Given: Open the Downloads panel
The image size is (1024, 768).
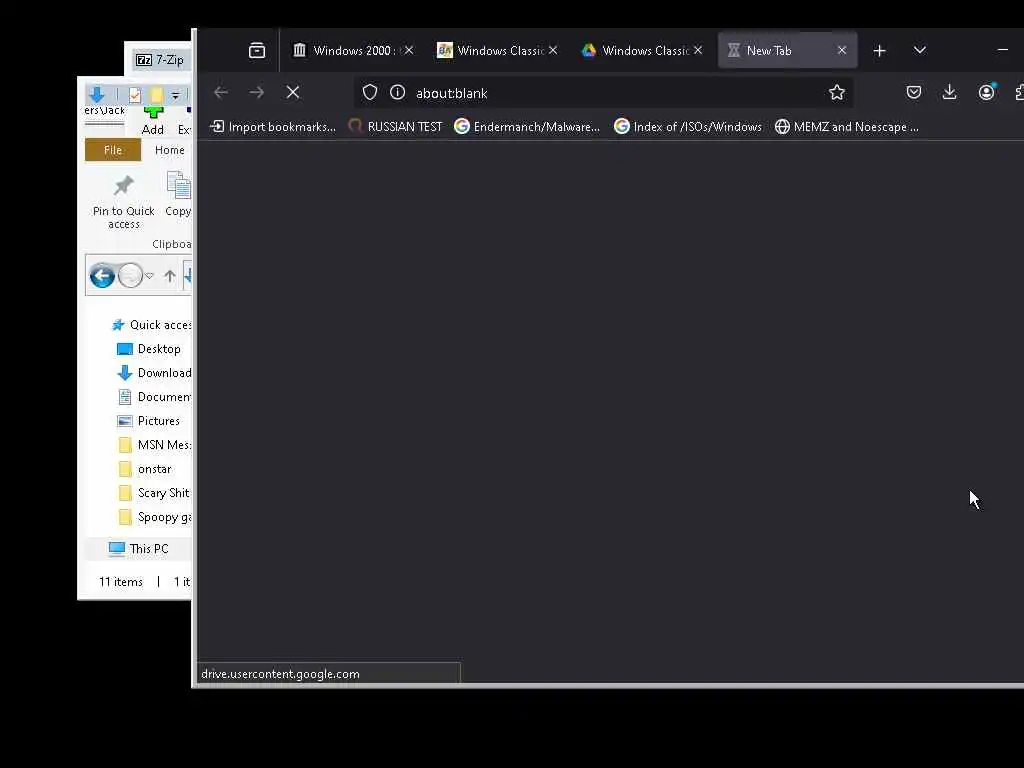Looking at the screenshot, I should (950, 93).
